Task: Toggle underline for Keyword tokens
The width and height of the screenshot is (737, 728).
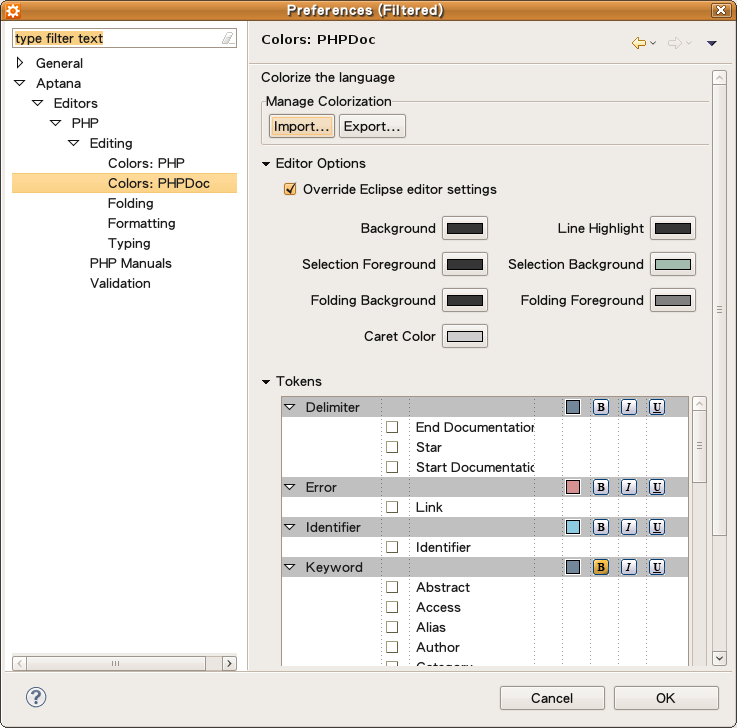Action: pyautogui.click(x=657, y=567)
